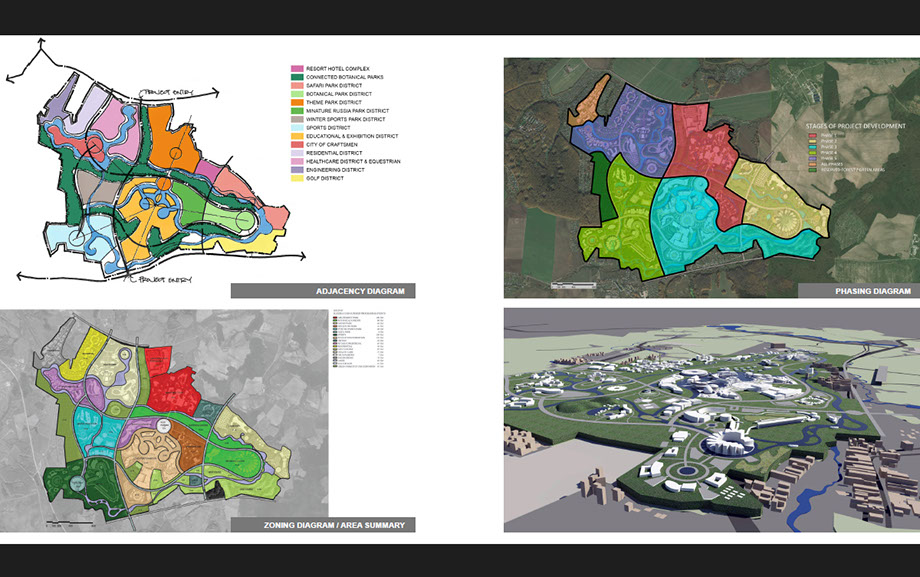Click the Safari Park District legend text

point(342,85)
